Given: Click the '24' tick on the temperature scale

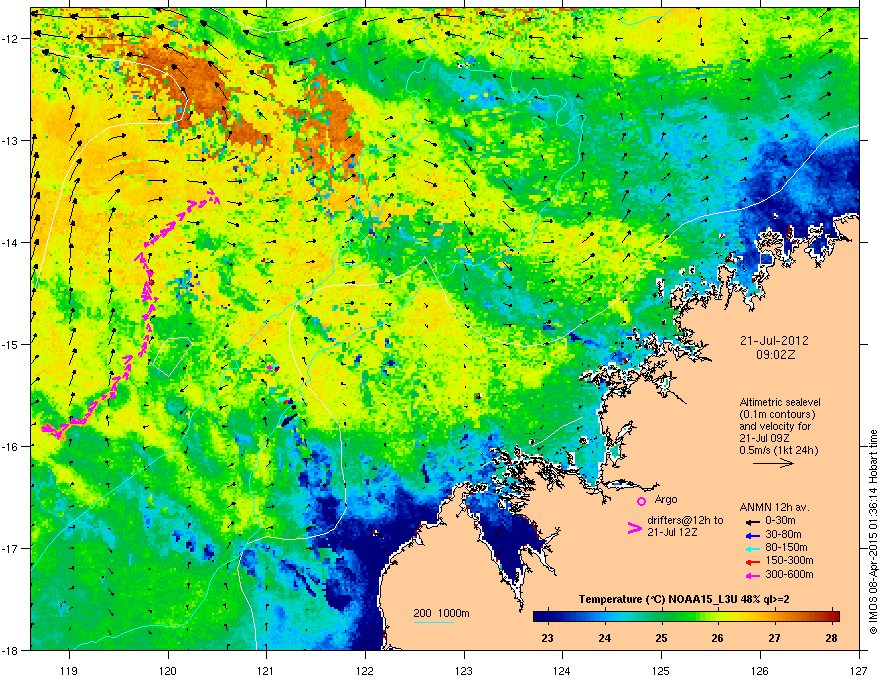Looking at the screenshot, I should tap(604, 638).
